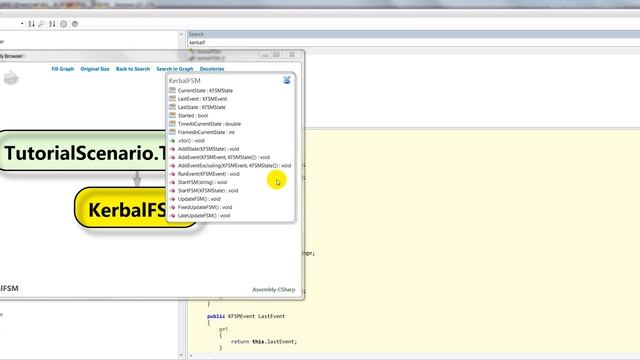640x360 pixels.
Task: Click 'UpdateFSM() : void' member
Action: point(199,199)
